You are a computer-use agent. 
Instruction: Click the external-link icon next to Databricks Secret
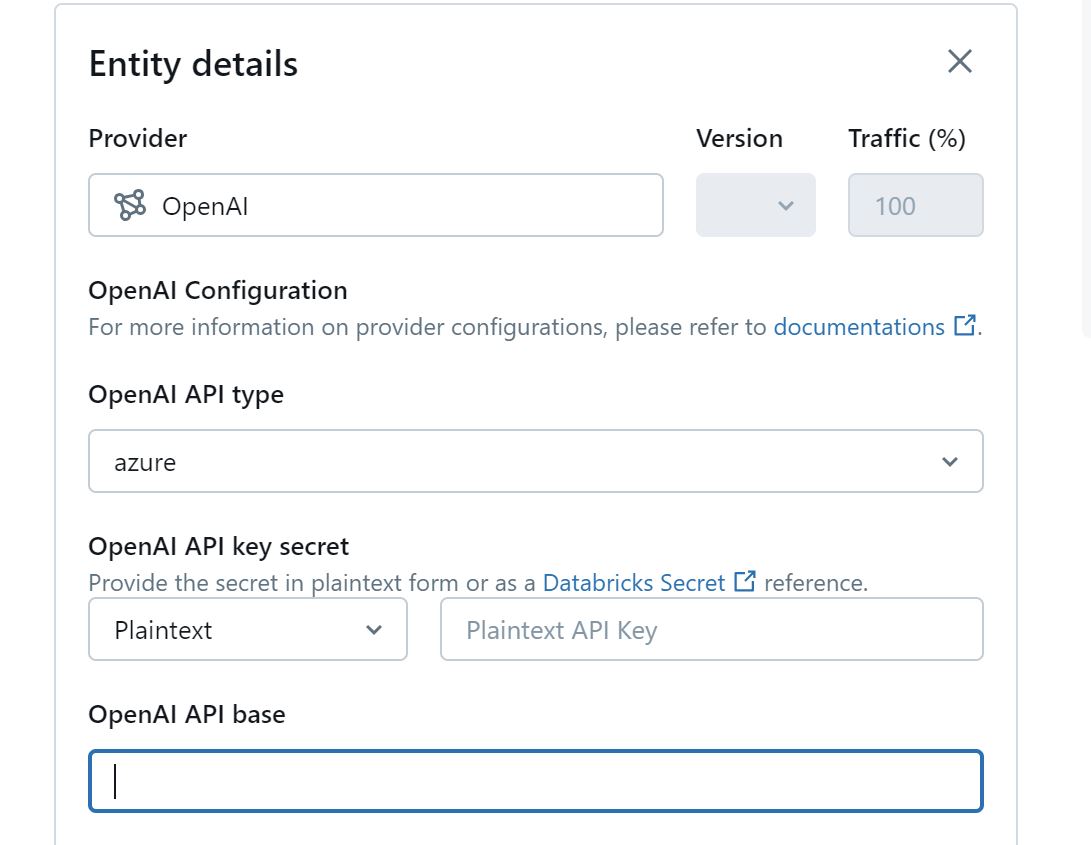pos(744,582)
